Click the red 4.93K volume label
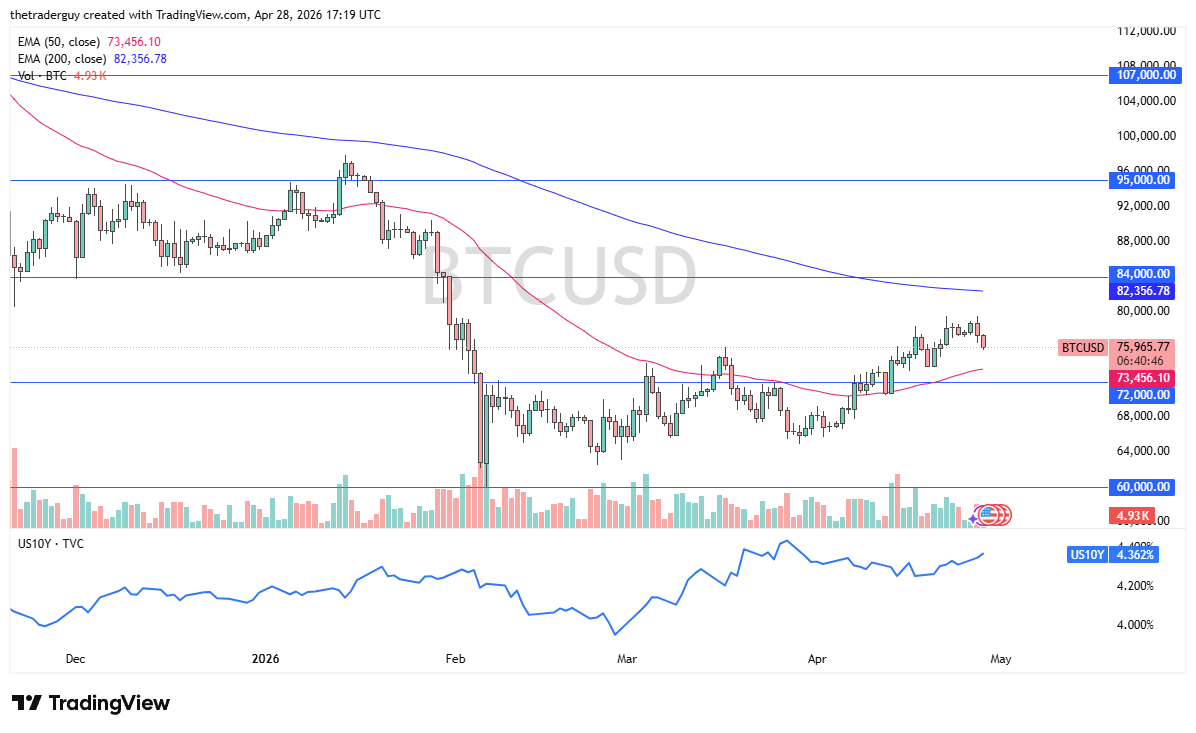Image resolution: width=1196 pixels, height=733 pixels. pyautogui.click(x=1133, y=516)
